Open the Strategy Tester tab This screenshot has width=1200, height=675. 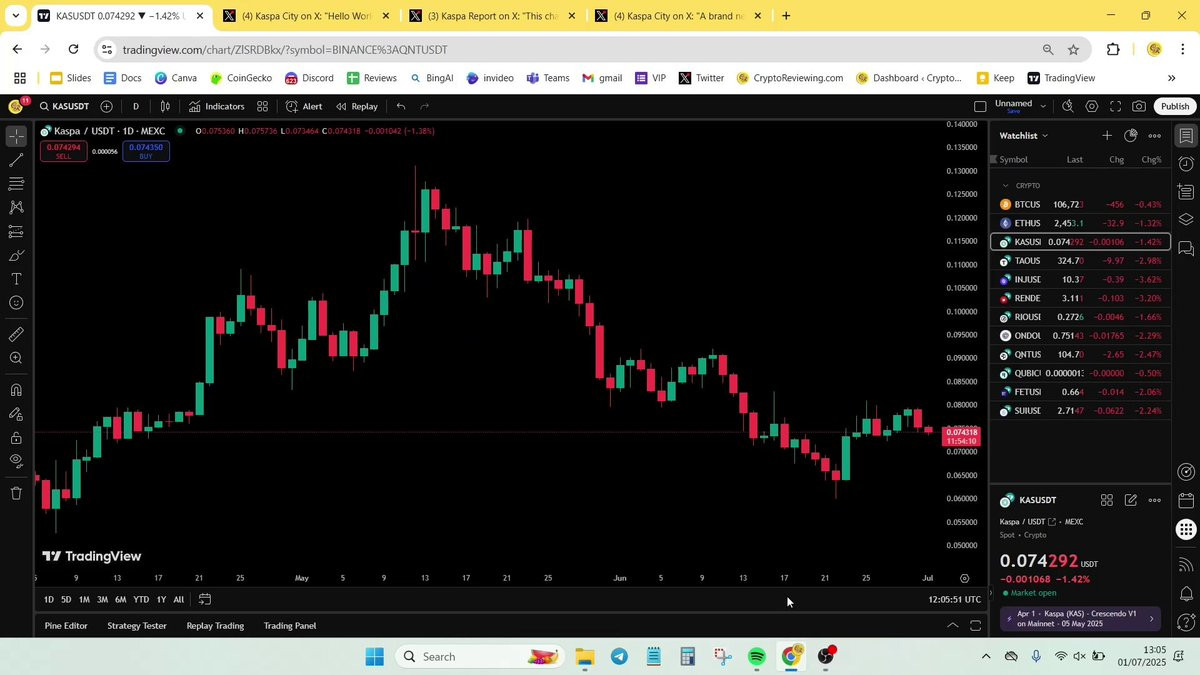[x=137, y=626]
